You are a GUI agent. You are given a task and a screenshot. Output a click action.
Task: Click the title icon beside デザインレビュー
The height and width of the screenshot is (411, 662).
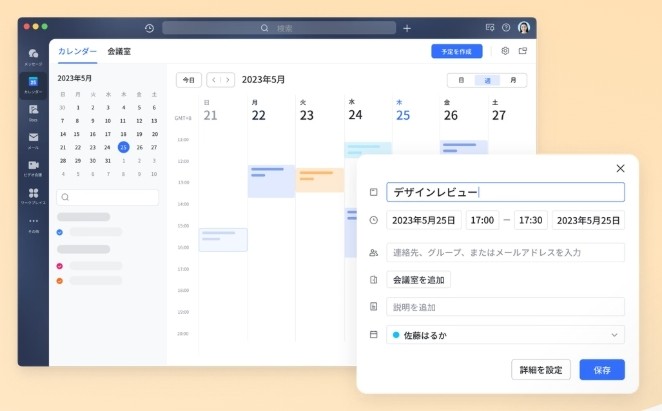(x=374, y=192)
